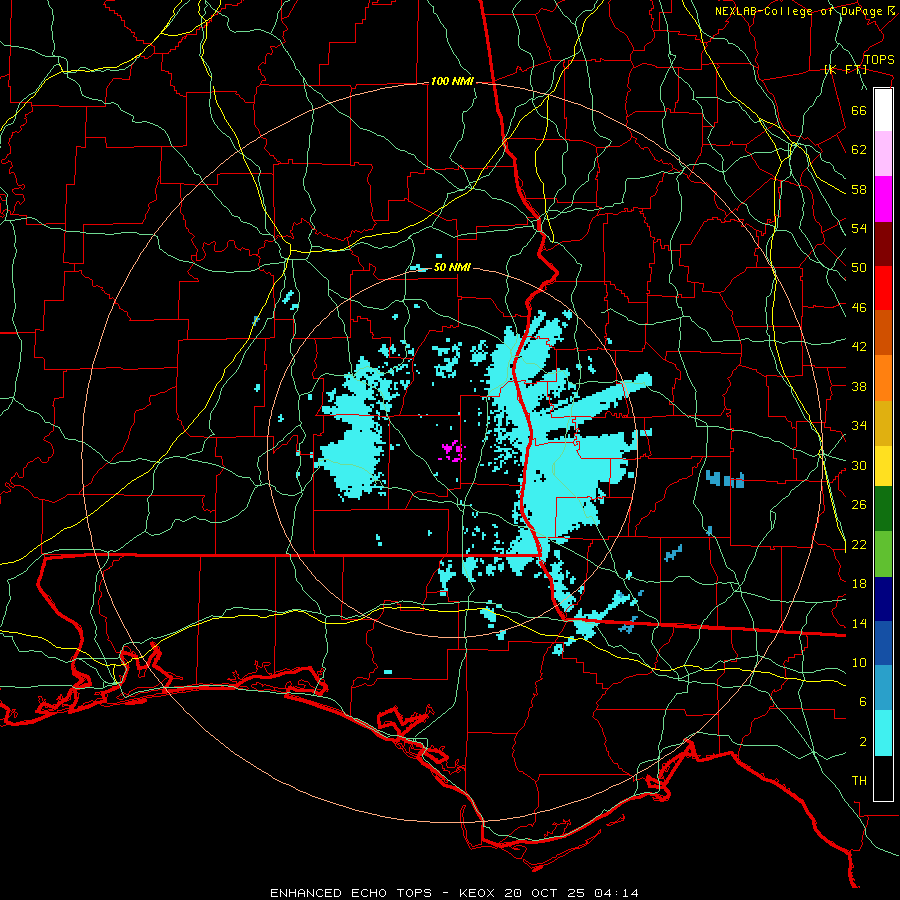Select the dark red legend swatch
The height and width of the screenshot is (900, 900).
pos(883,244)
